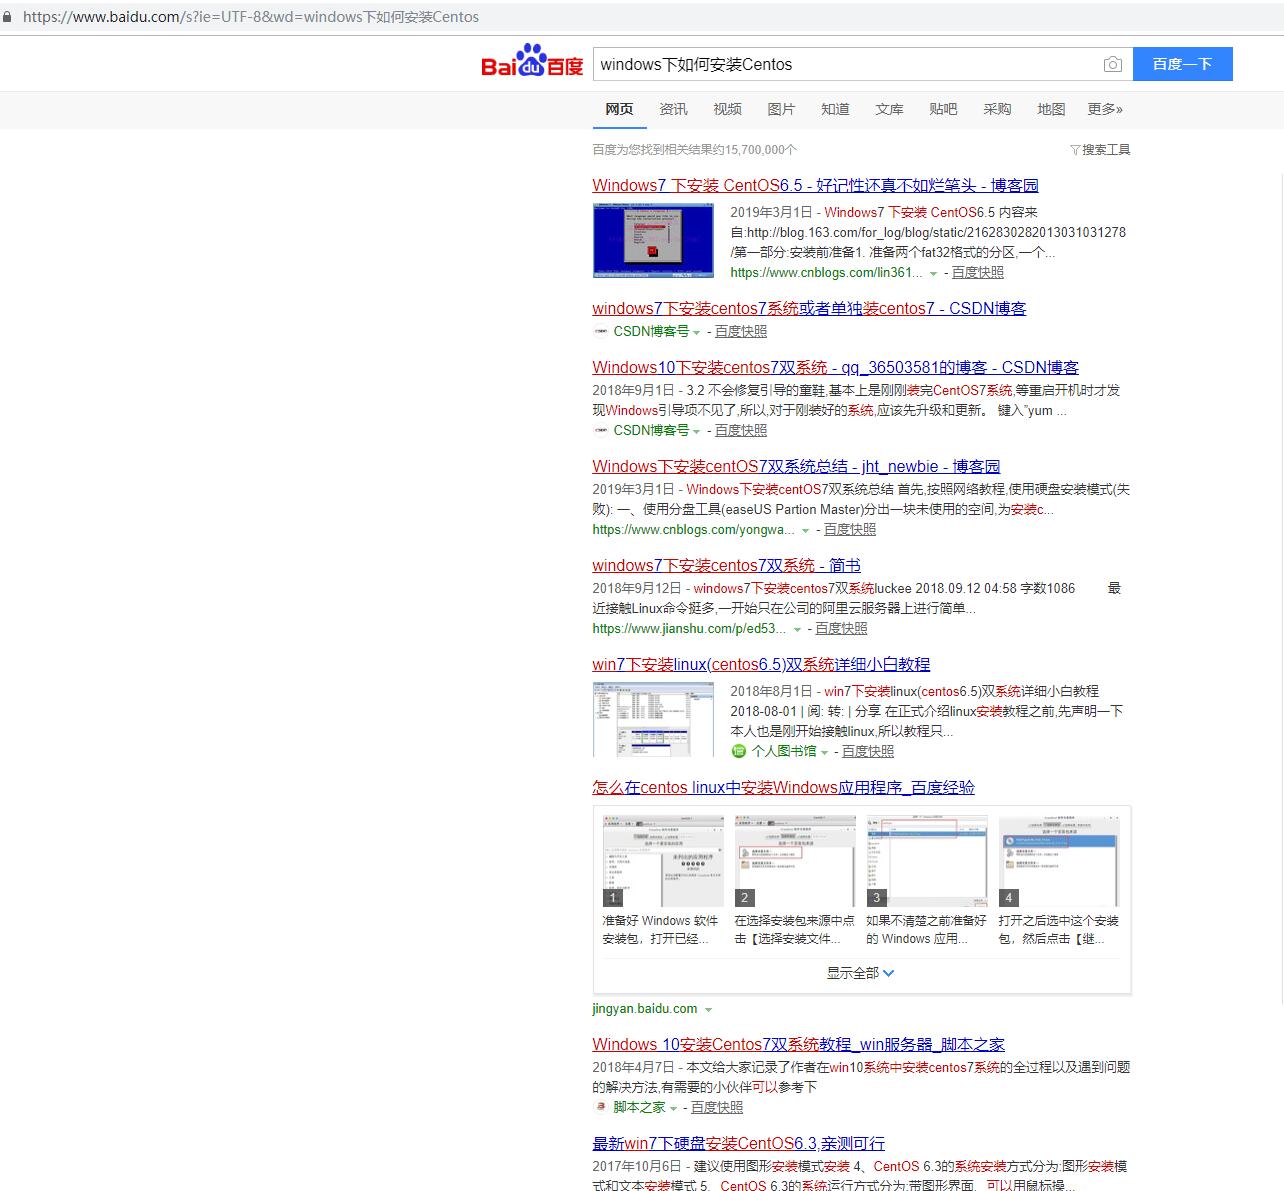The image size is (1284, 1191).
Task: Open step 2 thumbnail 在选择安装包来源
Action: click(795, 861)
